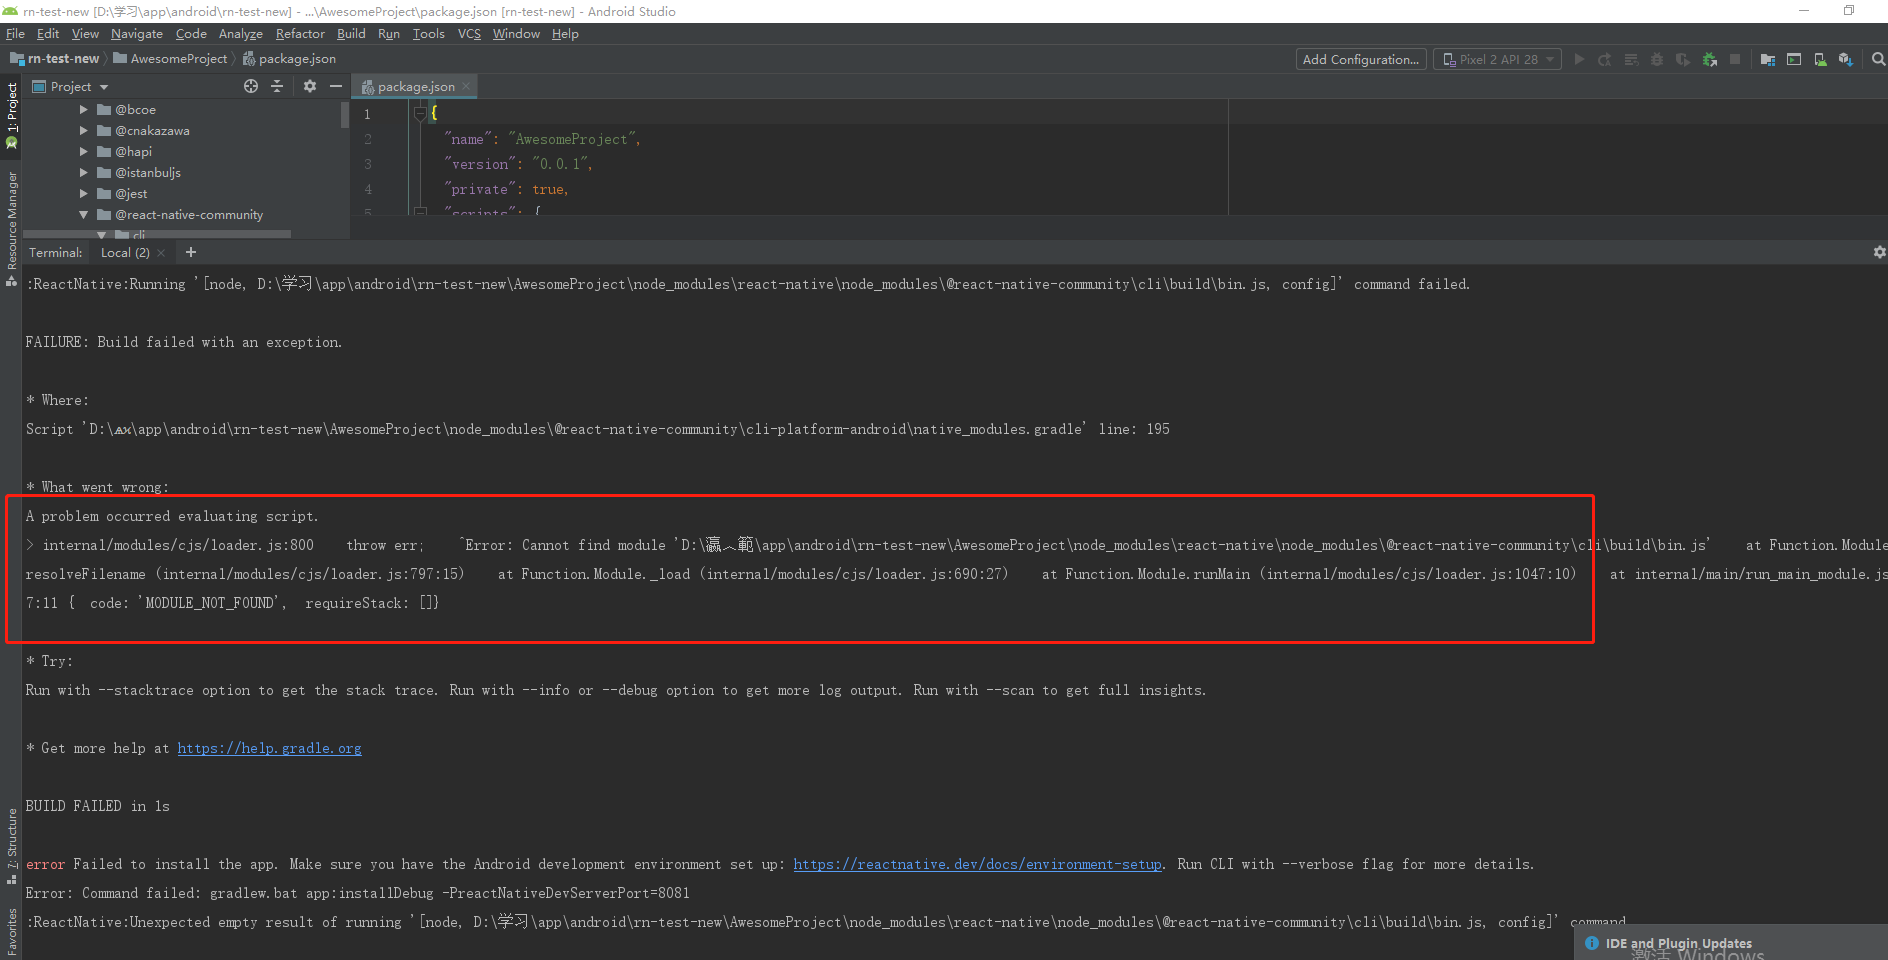Close the Local (2) terminal tab
1888x960 pixels.
coord(161,253)
